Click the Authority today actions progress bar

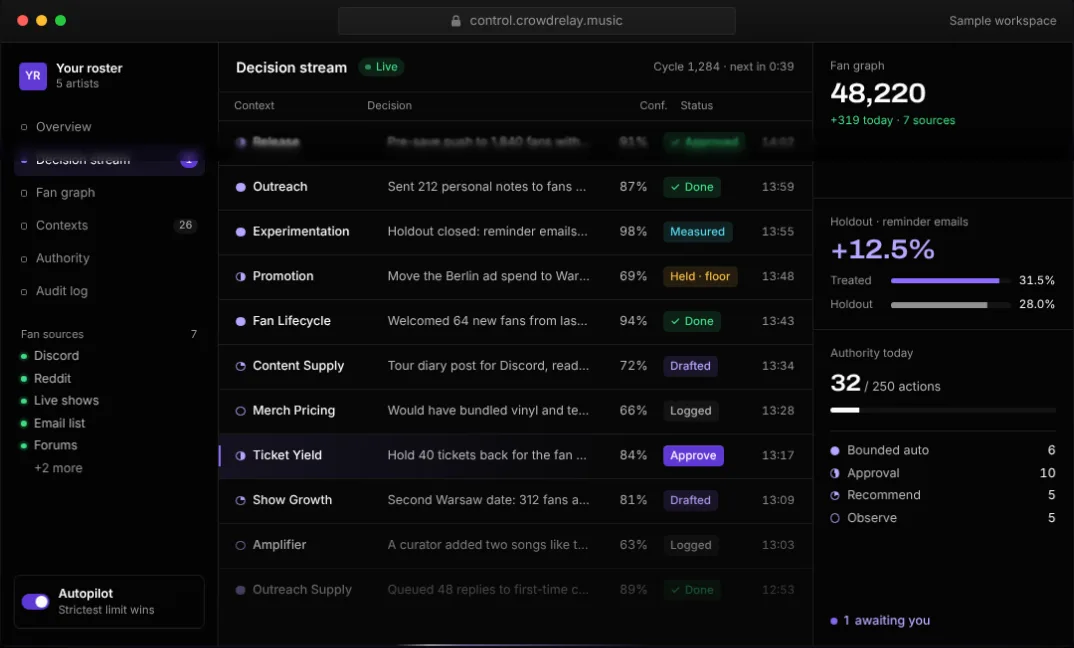942,410
